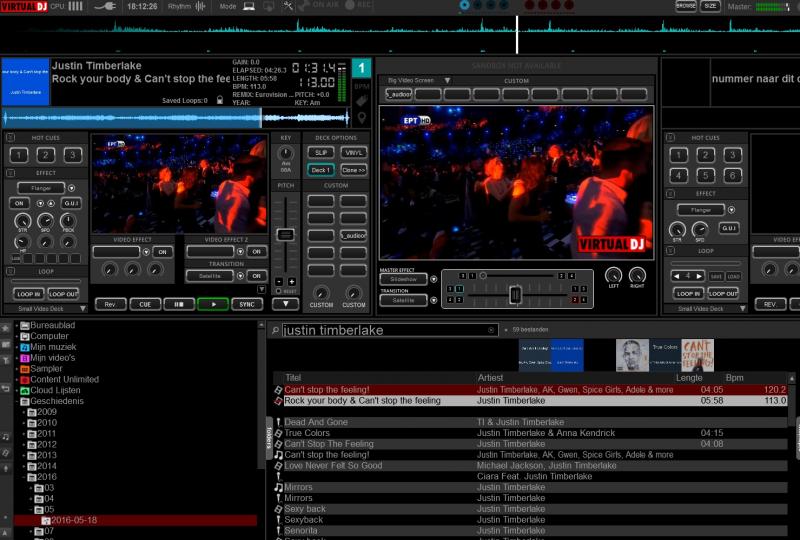Click the SIZE button in top bar

(710, 6)
